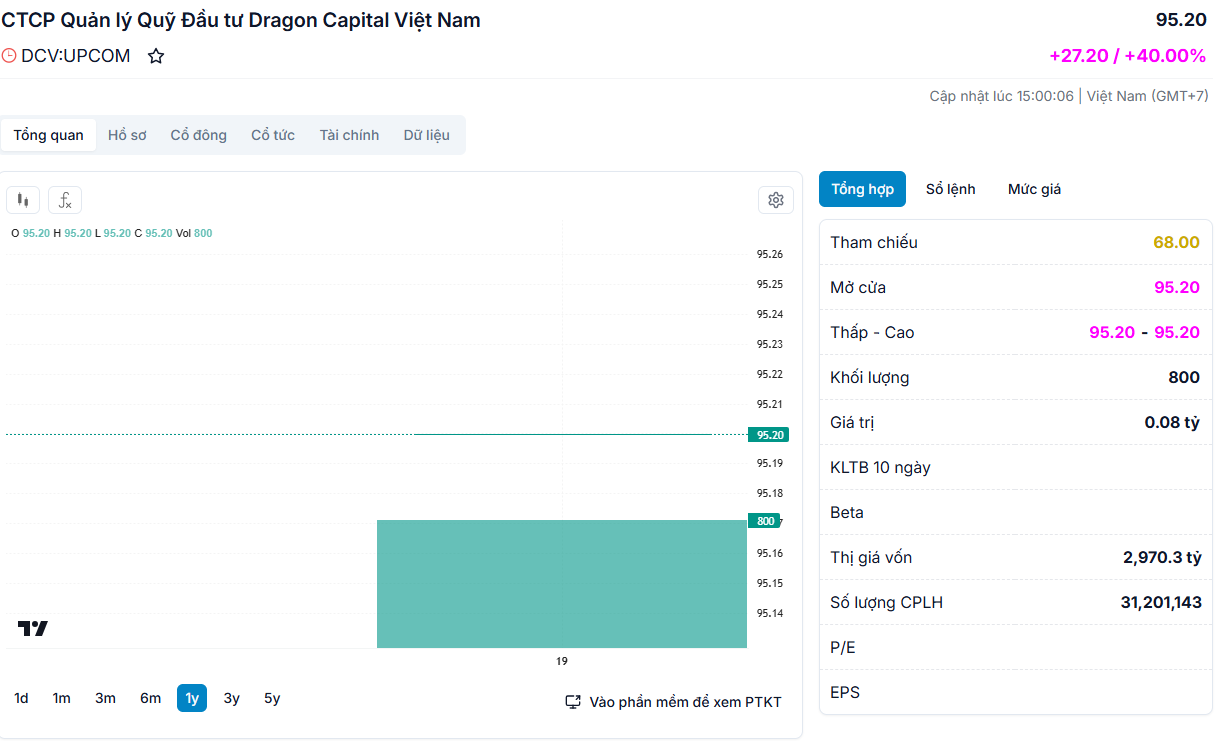This screenshot has height=741, width=1231.
Task: Switch chart range to 5y
Action: pos(272,698)
